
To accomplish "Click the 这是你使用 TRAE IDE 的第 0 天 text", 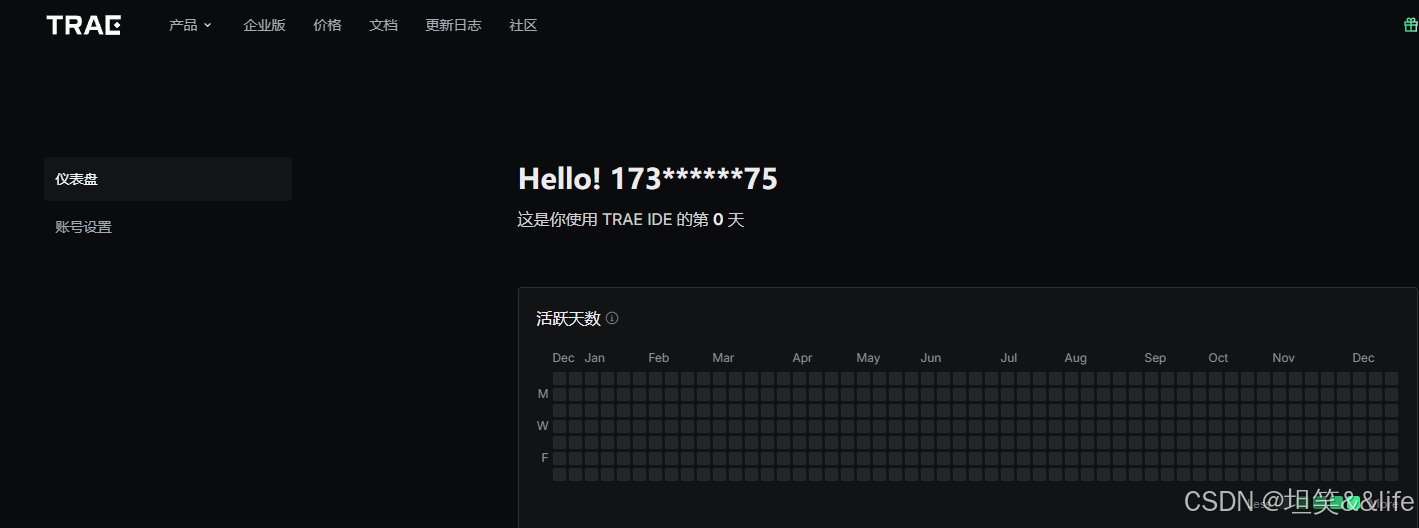I will point(631,220).
